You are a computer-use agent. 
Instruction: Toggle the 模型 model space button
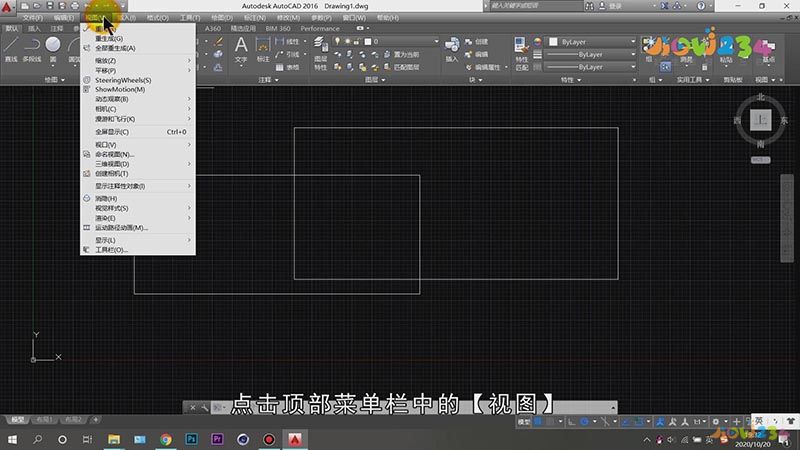[x=524, y=421]
